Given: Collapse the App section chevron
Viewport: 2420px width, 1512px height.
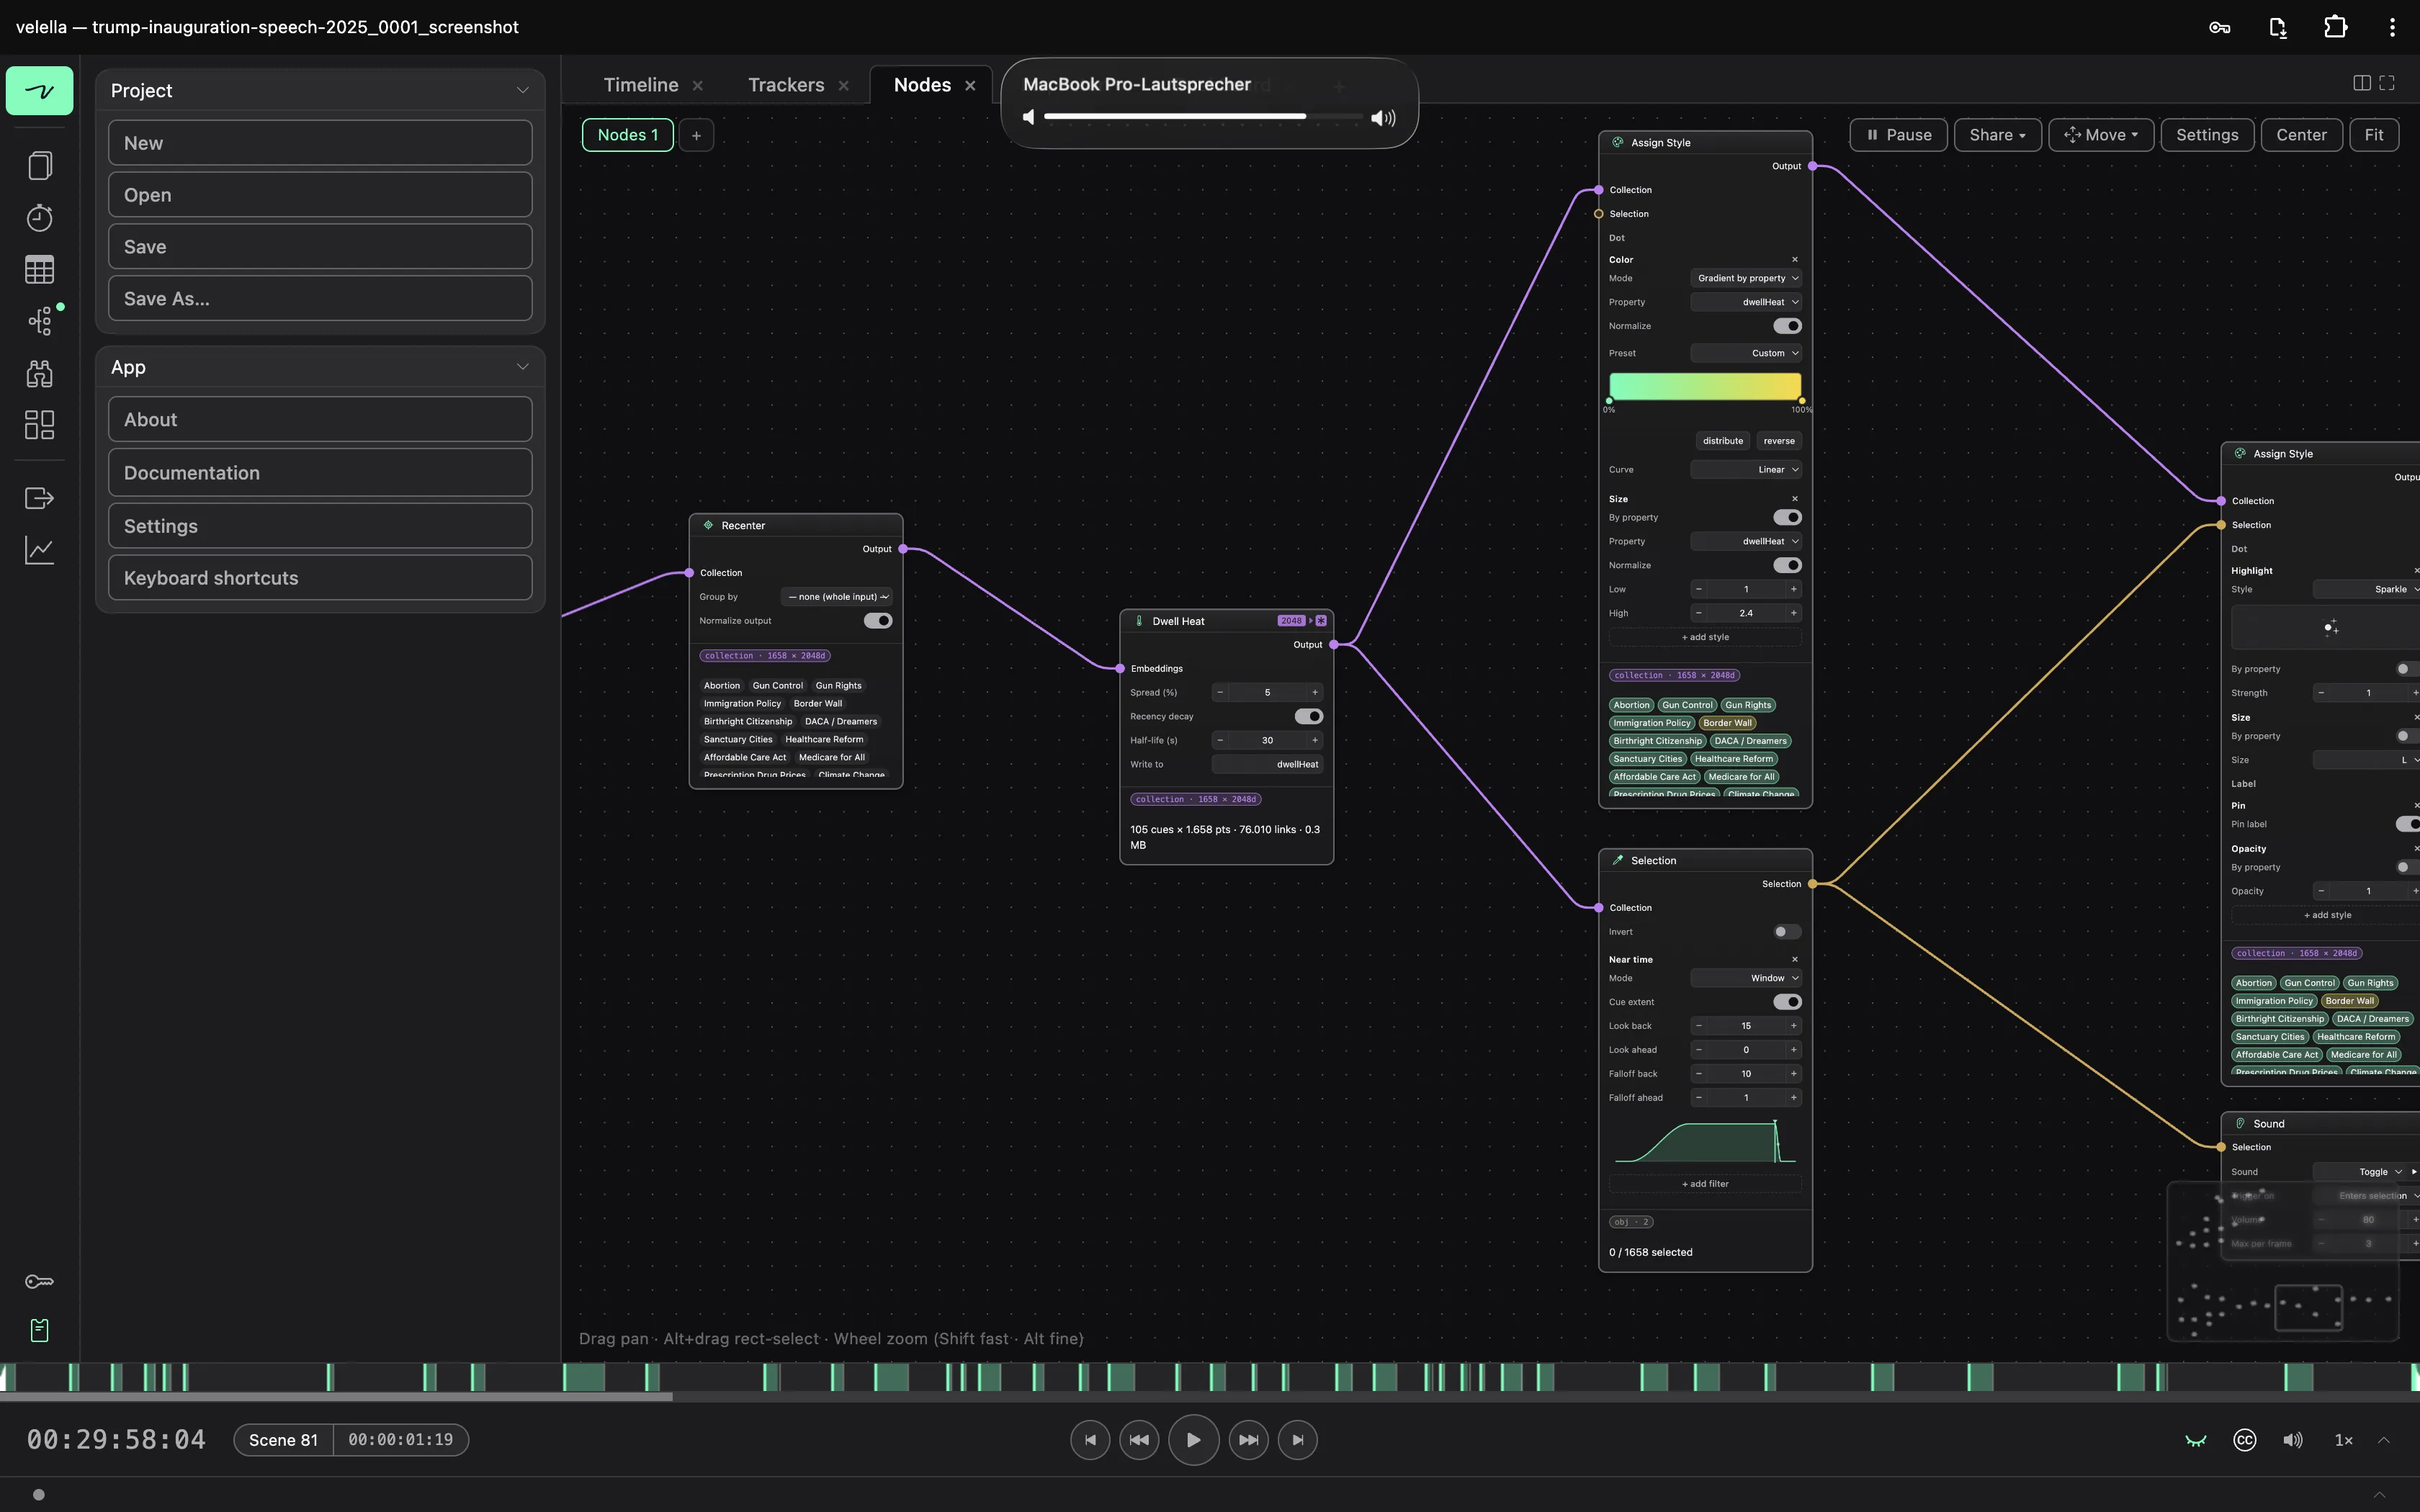Looking at the screenshot, I should 522,367.
